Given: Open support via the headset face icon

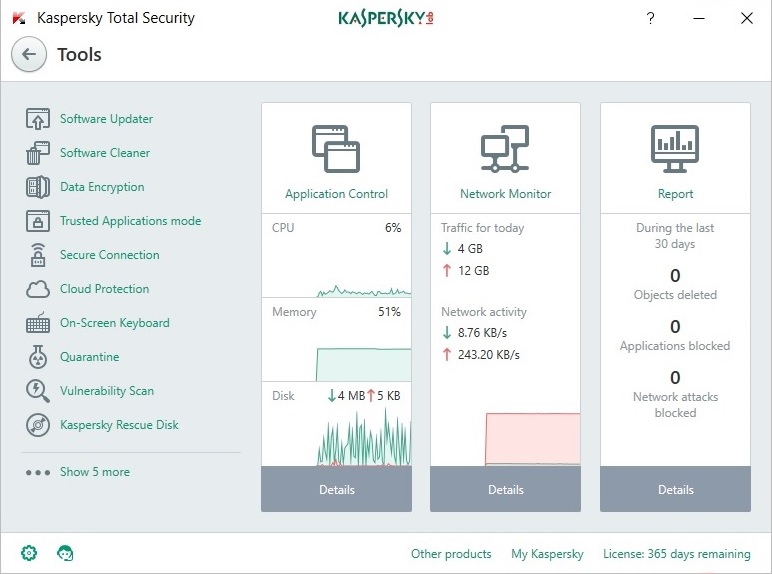Looking at the screenshot, I should (65, 553).
